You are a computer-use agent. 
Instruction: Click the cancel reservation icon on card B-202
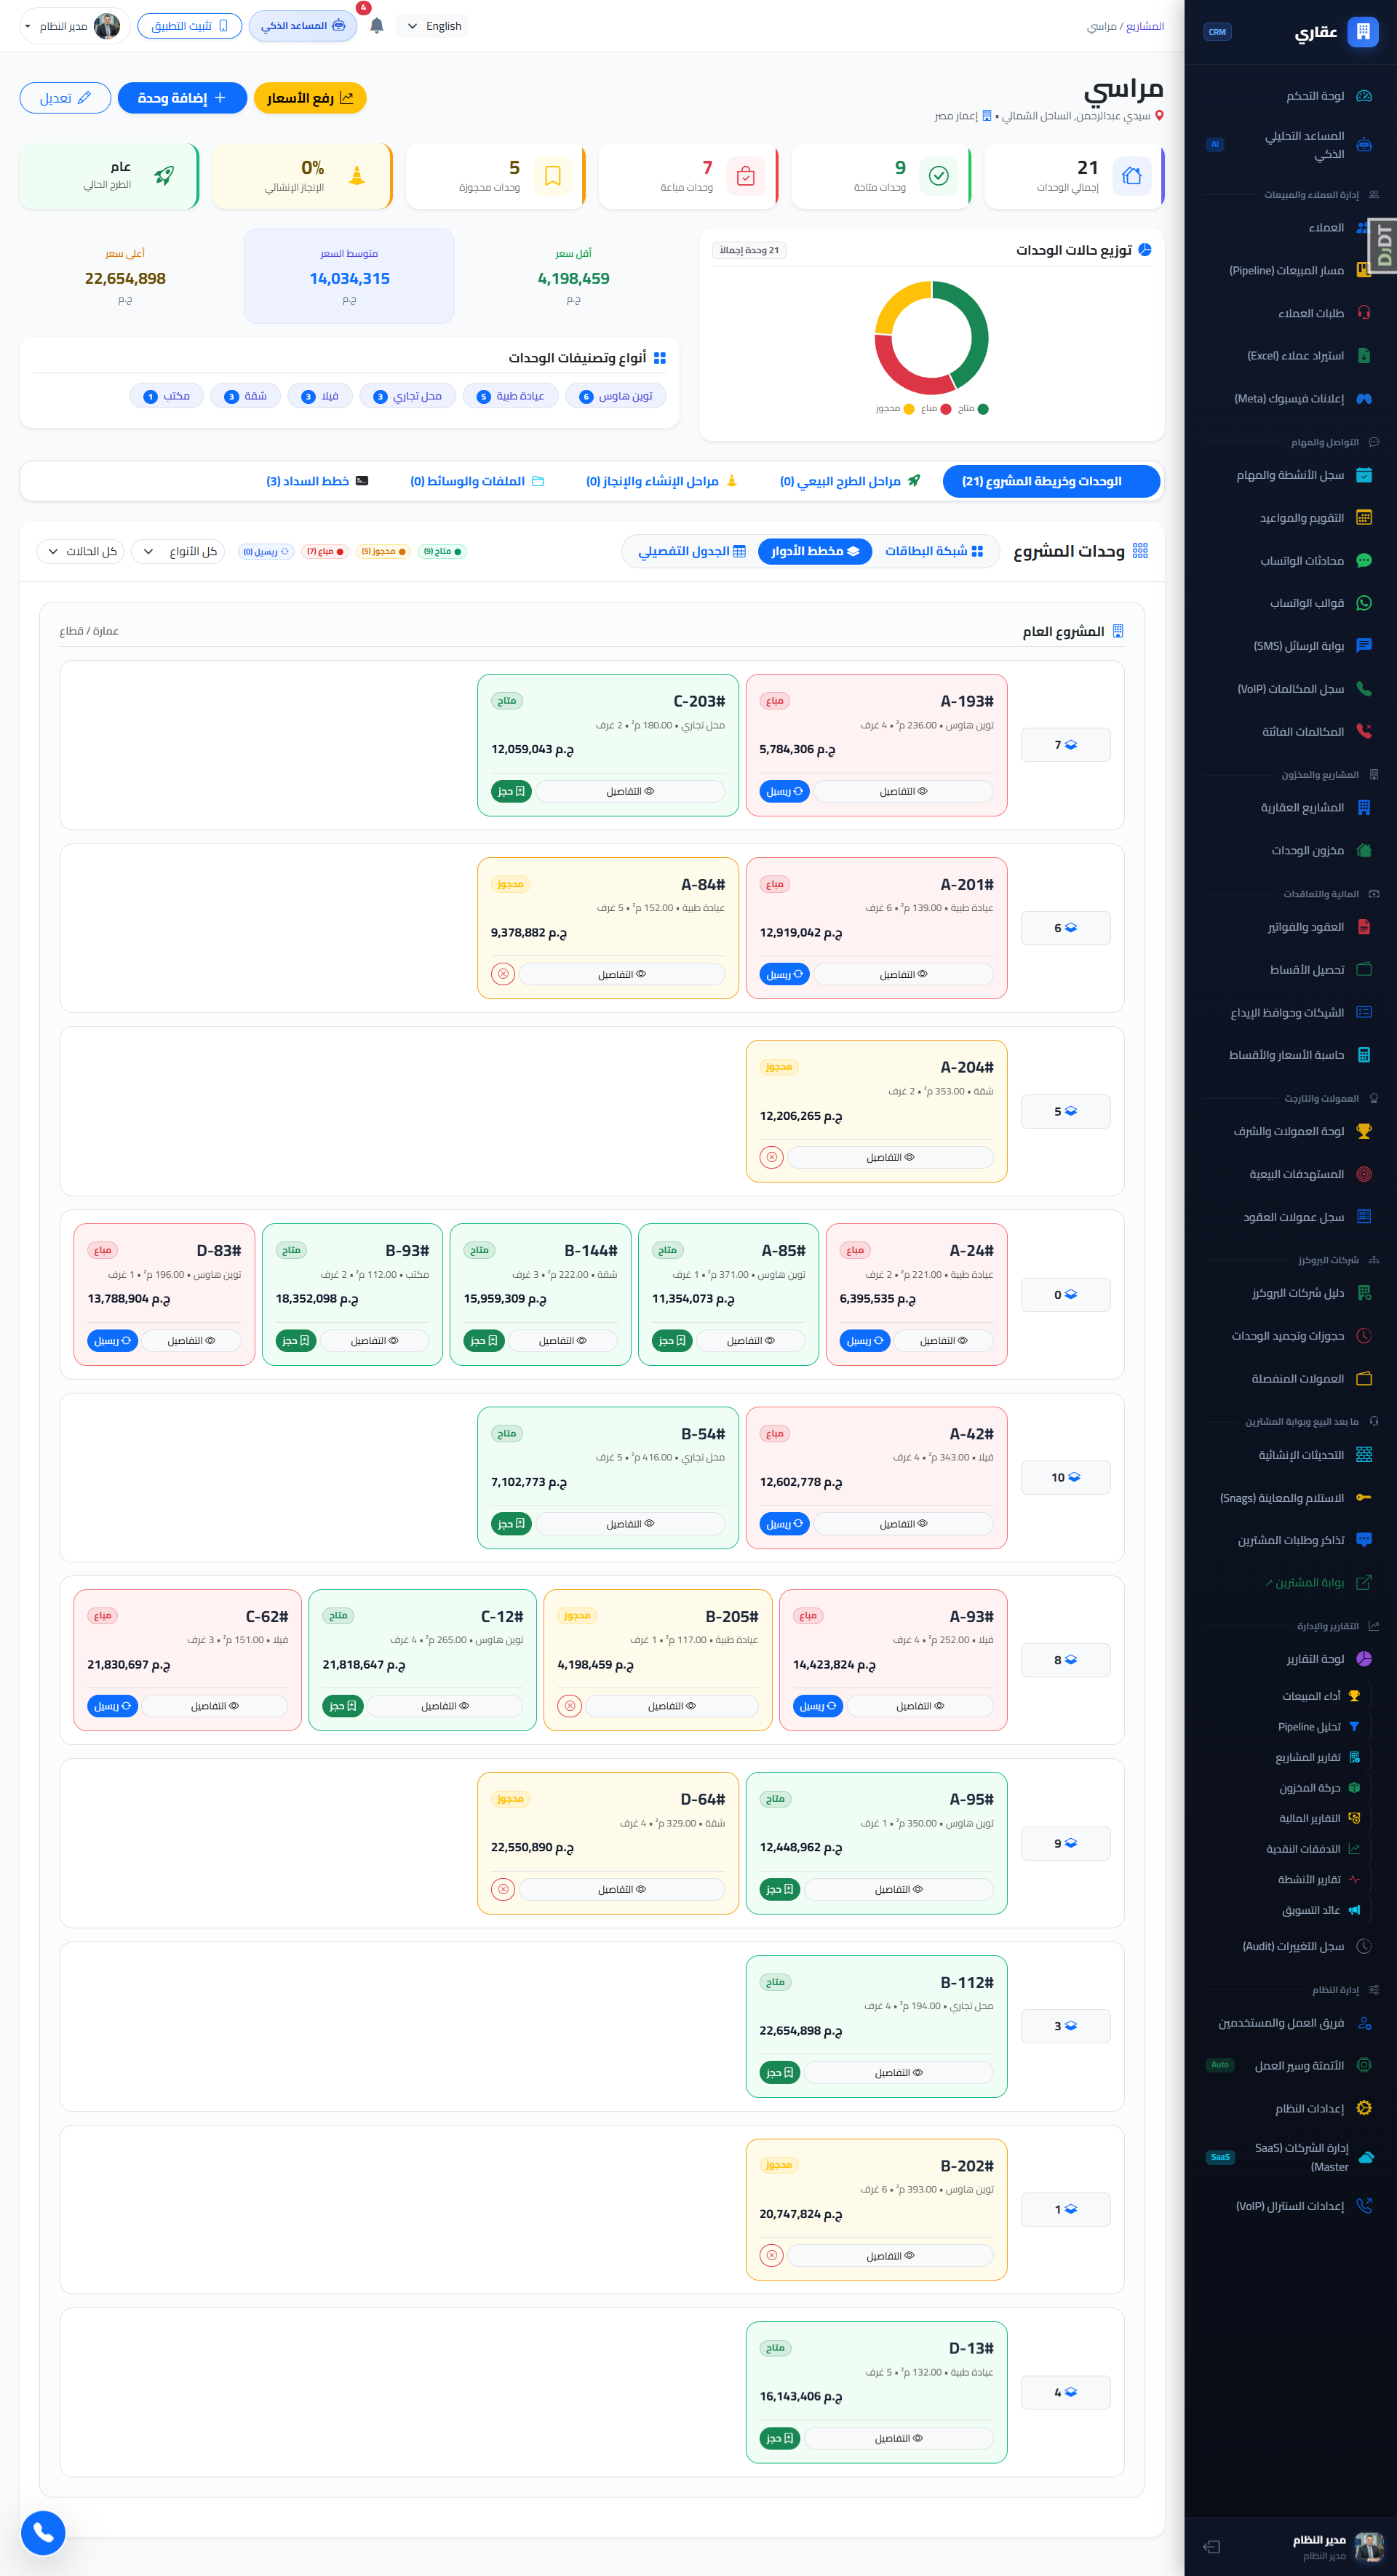click(x=771, y=2256)
